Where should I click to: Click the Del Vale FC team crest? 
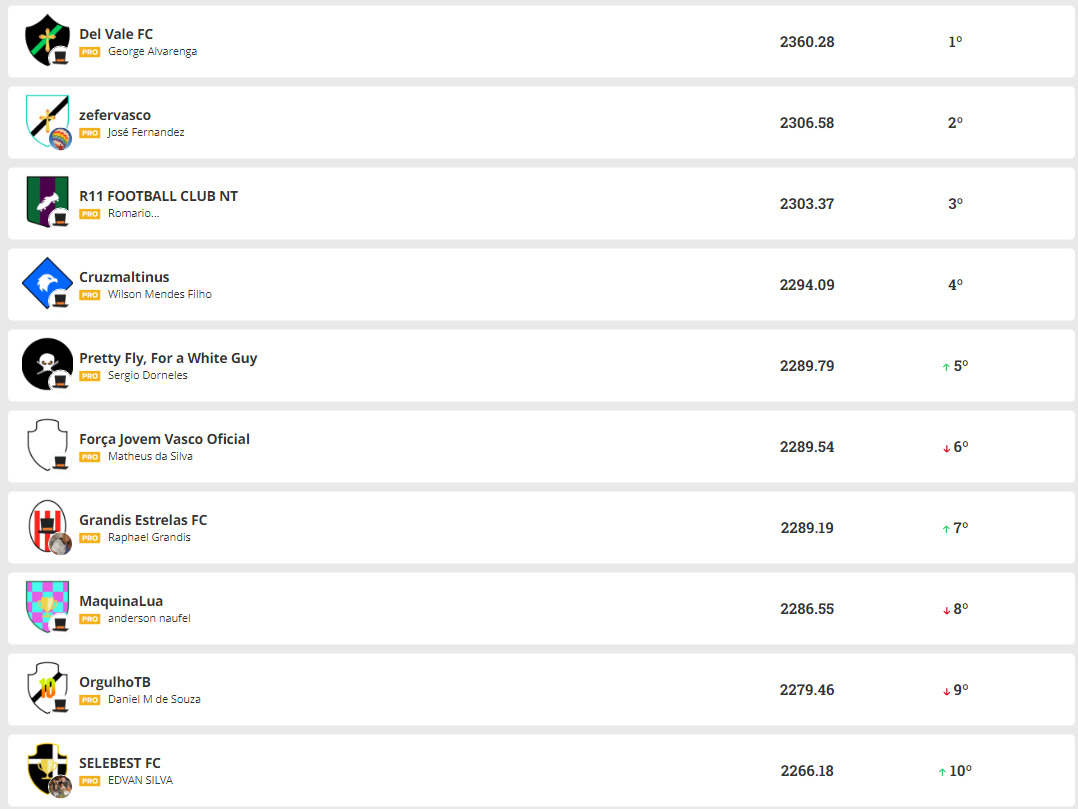(46, 41)
